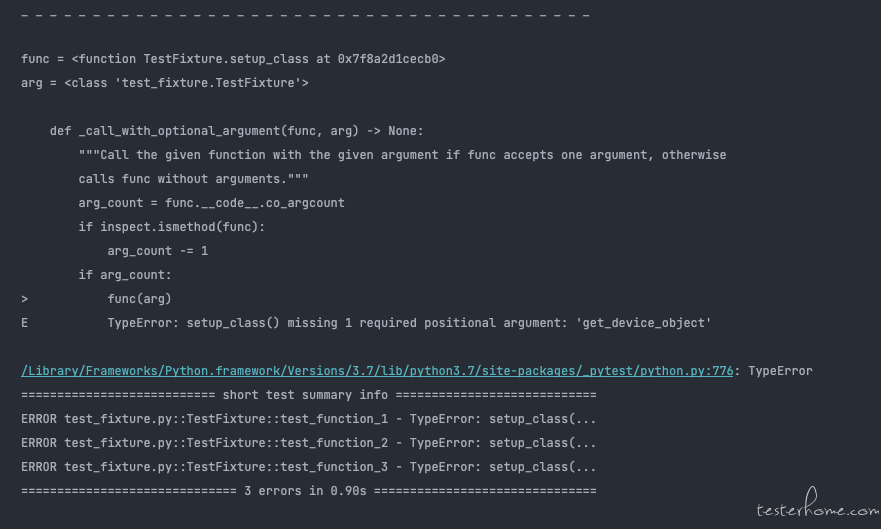Click the TypeError missing argument message
The height and width of the screenshot is (529, 881).
[409, 323]
